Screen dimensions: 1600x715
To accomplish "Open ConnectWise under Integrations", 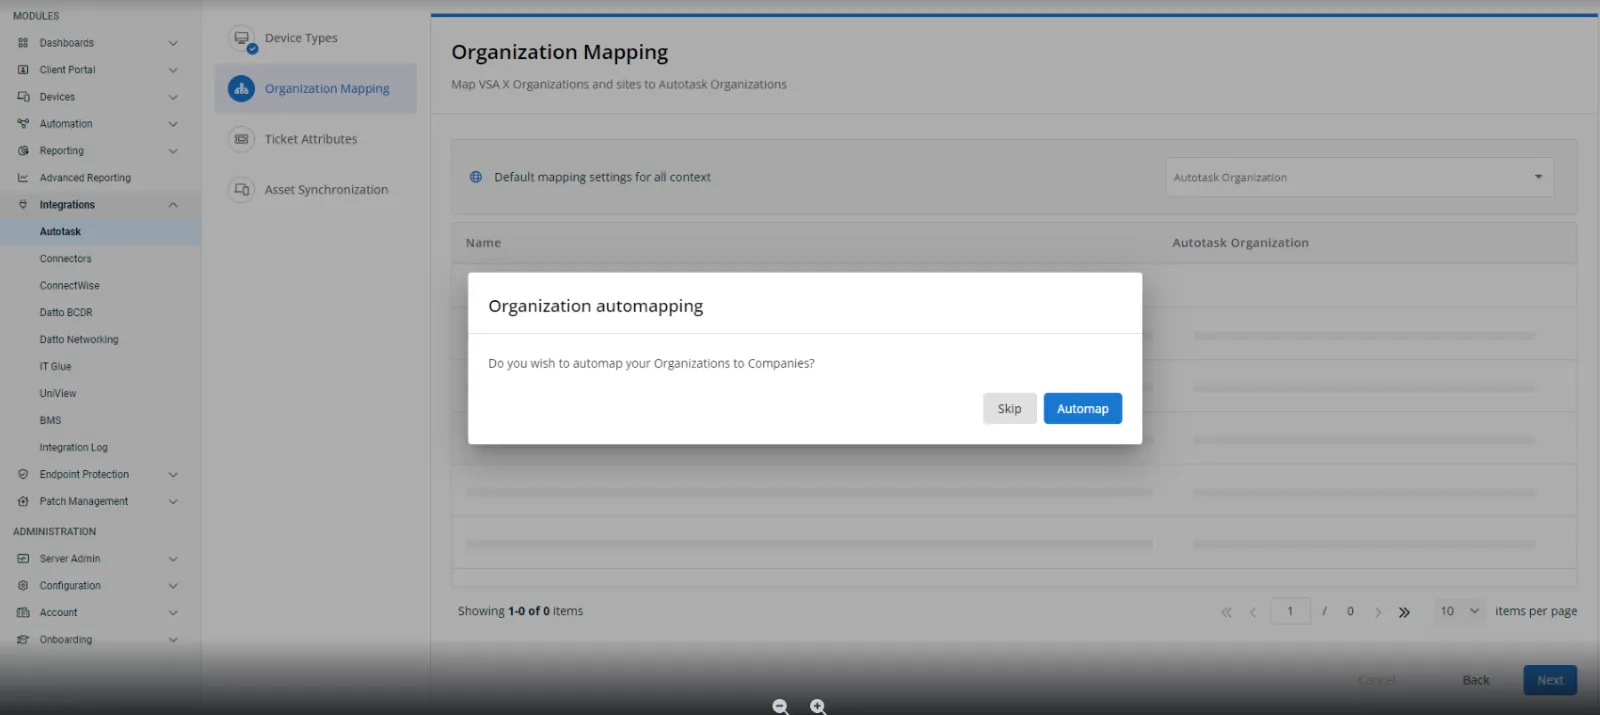I will click(70, 286).
